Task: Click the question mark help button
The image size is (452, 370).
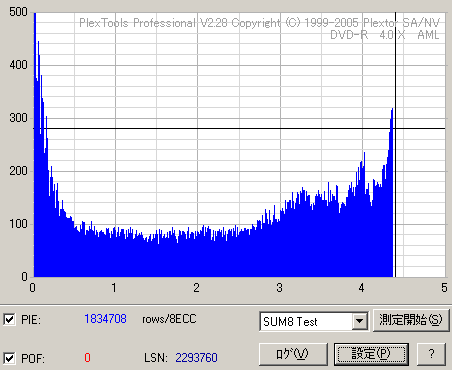Action: click(x=431, y=354)
